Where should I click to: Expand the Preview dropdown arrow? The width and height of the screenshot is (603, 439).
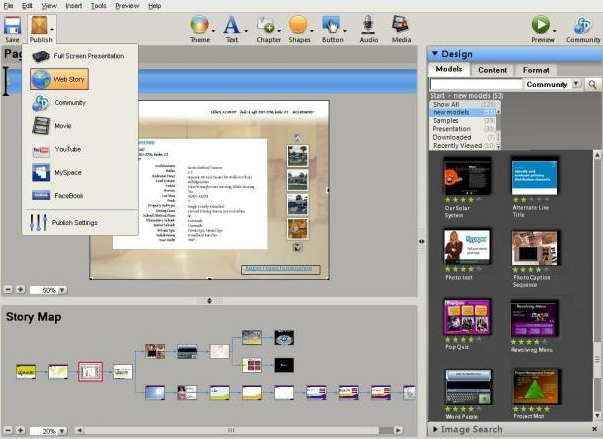point(555,31)
